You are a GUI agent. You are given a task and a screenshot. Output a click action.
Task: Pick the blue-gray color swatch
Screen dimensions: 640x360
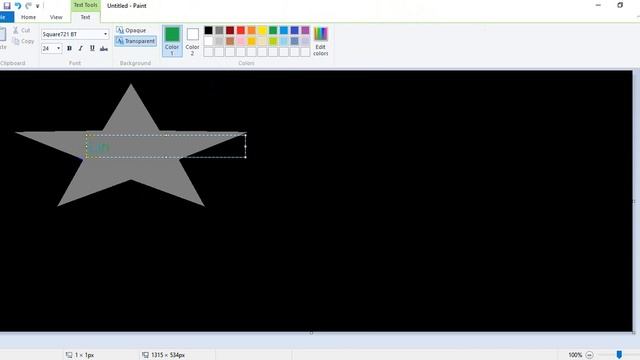(x=295, y=41)
